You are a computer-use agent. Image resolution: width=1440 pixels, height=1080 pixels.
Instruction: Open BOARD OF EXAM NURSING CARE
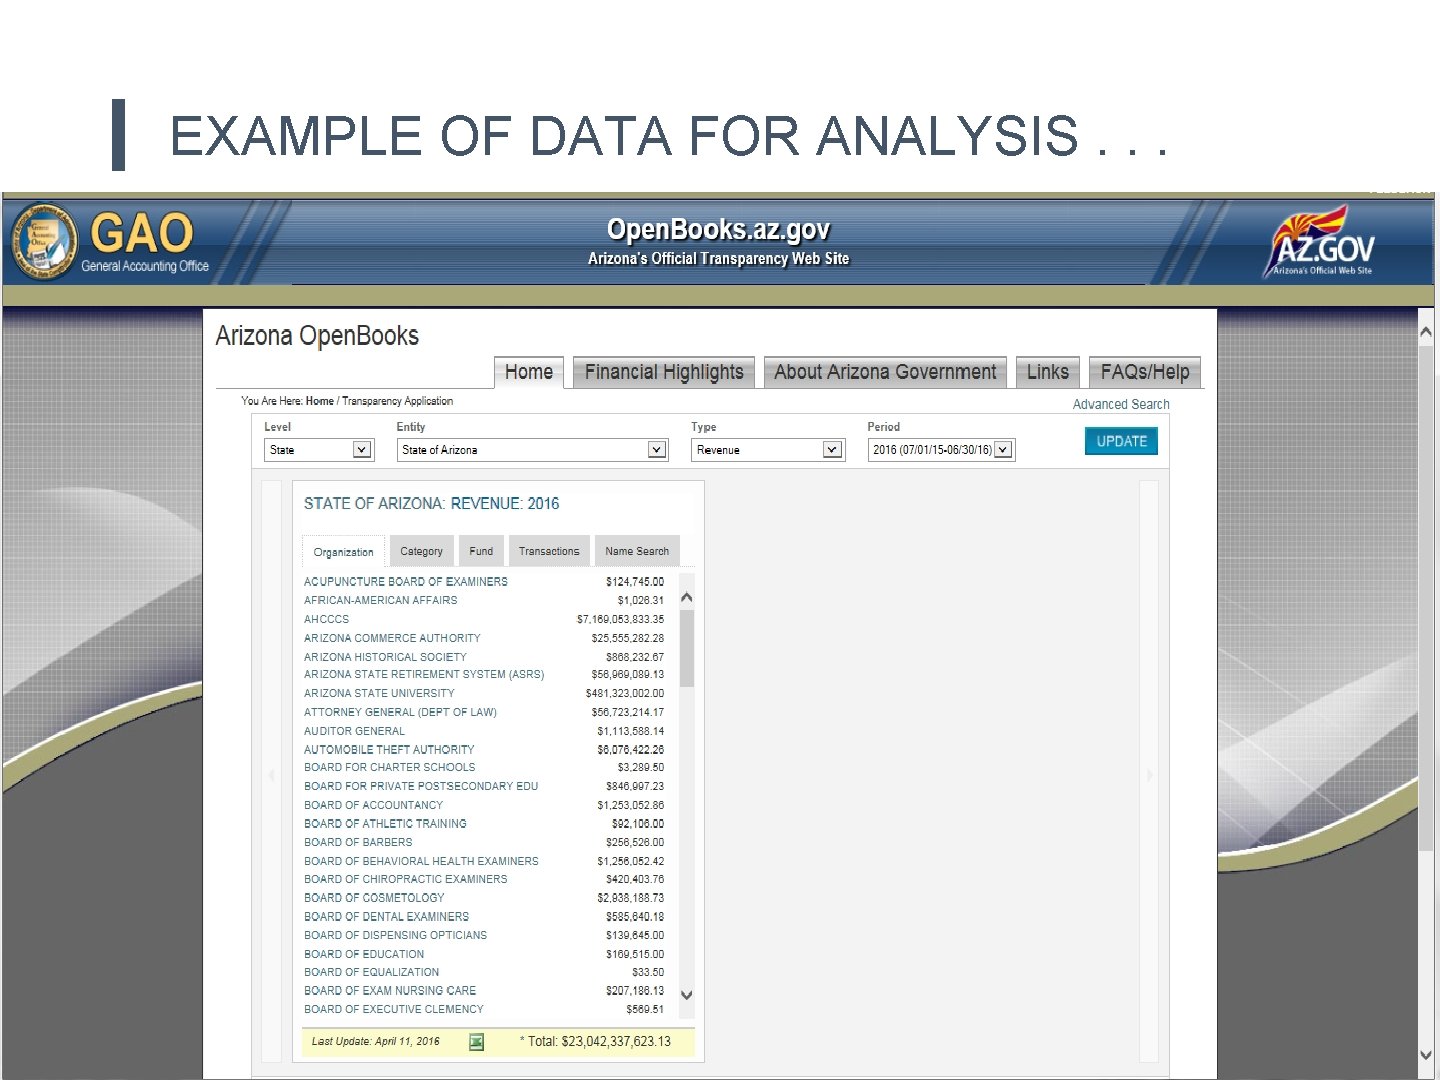390,991
